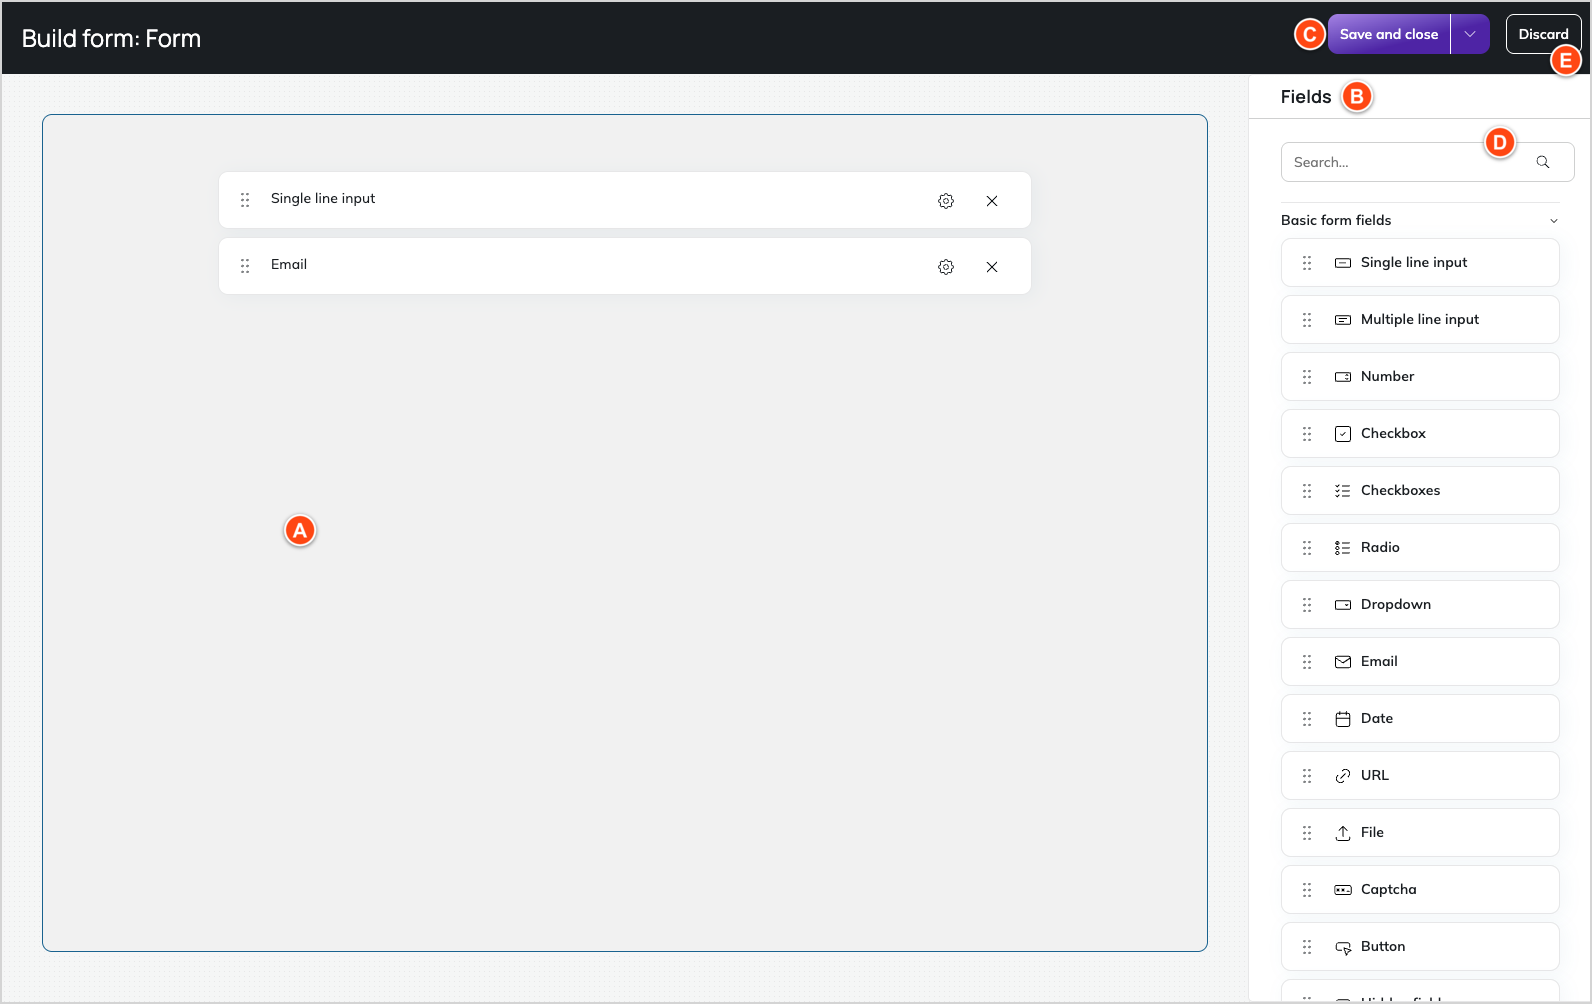Click drag handle of sidebar Checkbox field

[1307, 434]
